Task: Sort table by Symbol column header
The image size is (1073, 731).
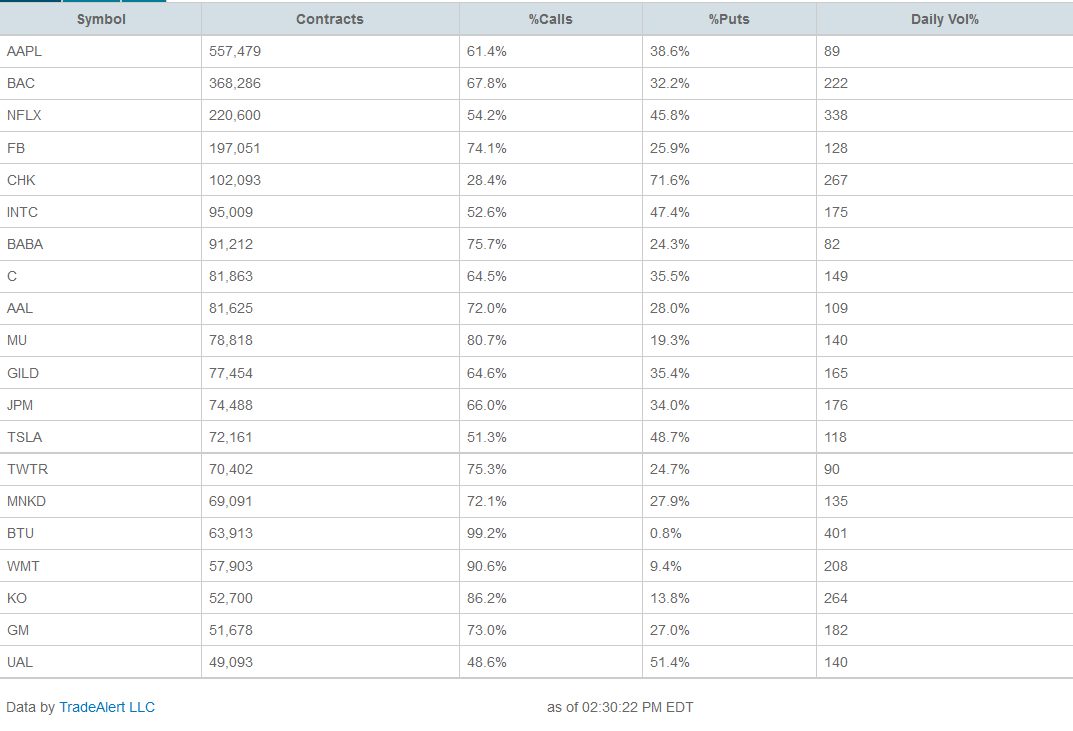Action: [101, 19]
